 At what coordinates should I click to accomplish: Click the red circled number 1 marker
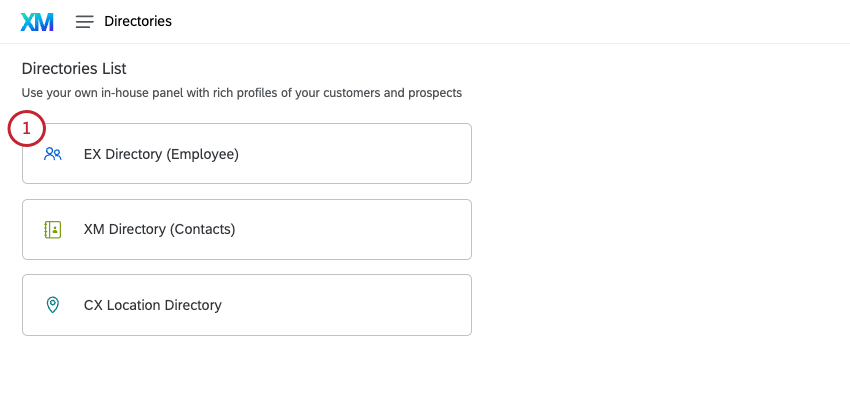click(27, 129)
